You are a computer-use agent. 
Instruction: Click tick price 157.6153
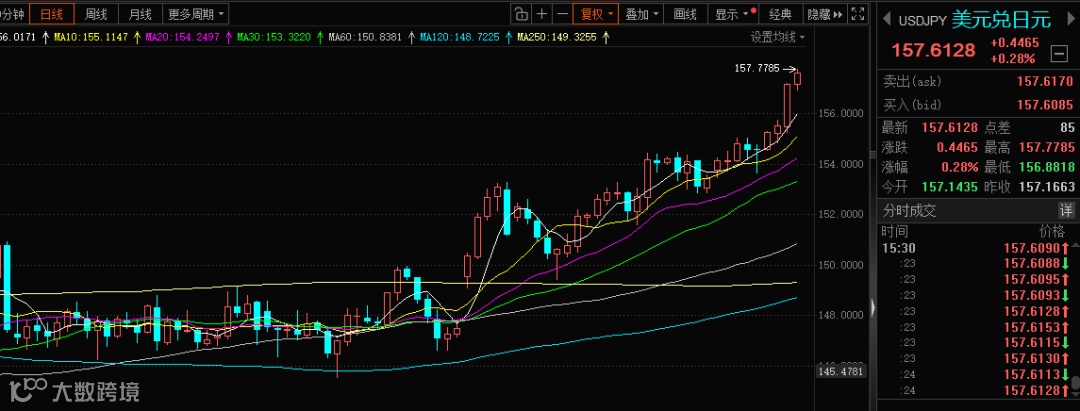[1032, 327]
